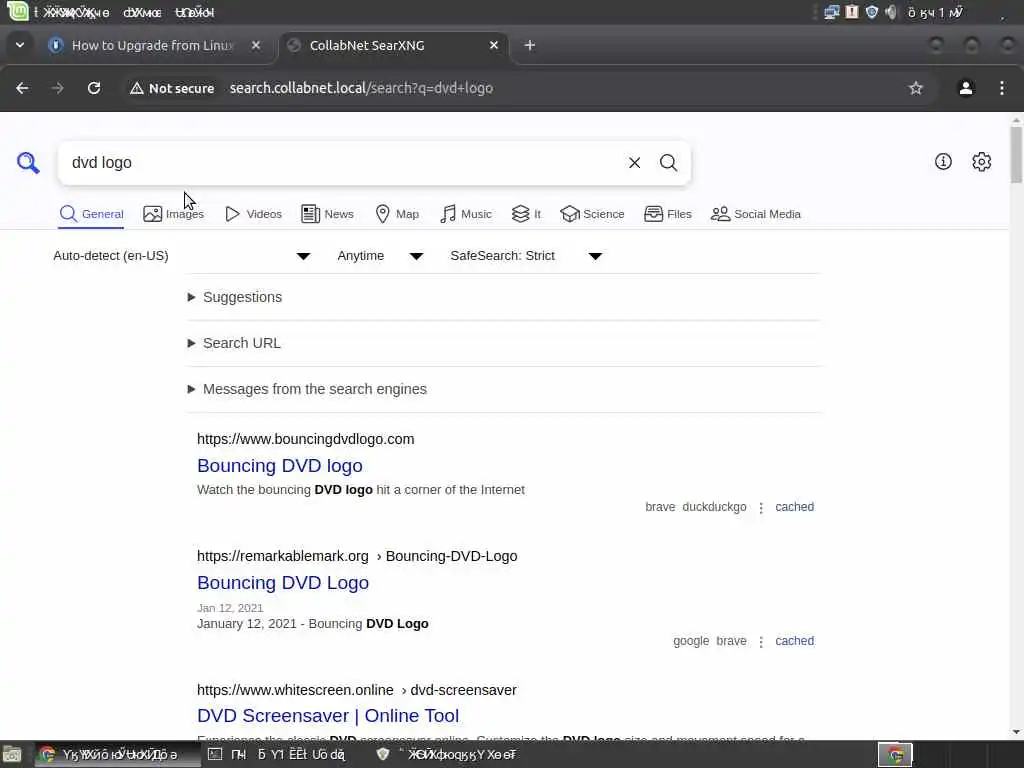This screenshot has height=768, width=1024.
Task: Switch to Files category
Action: coord(667,214)
